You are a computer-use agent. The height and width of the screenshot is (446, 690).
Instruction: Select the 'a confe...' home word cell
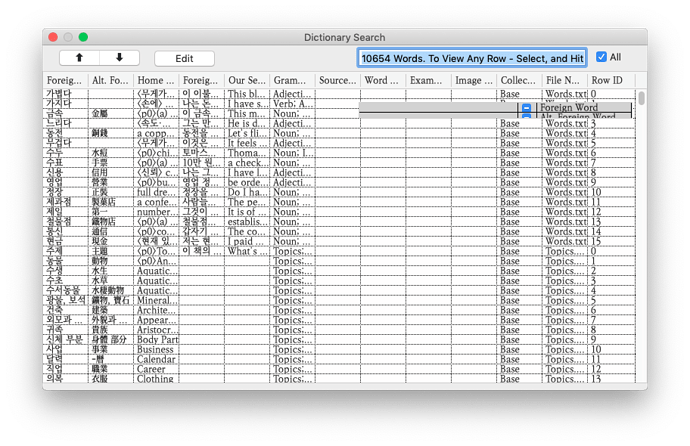pos(156,202)
